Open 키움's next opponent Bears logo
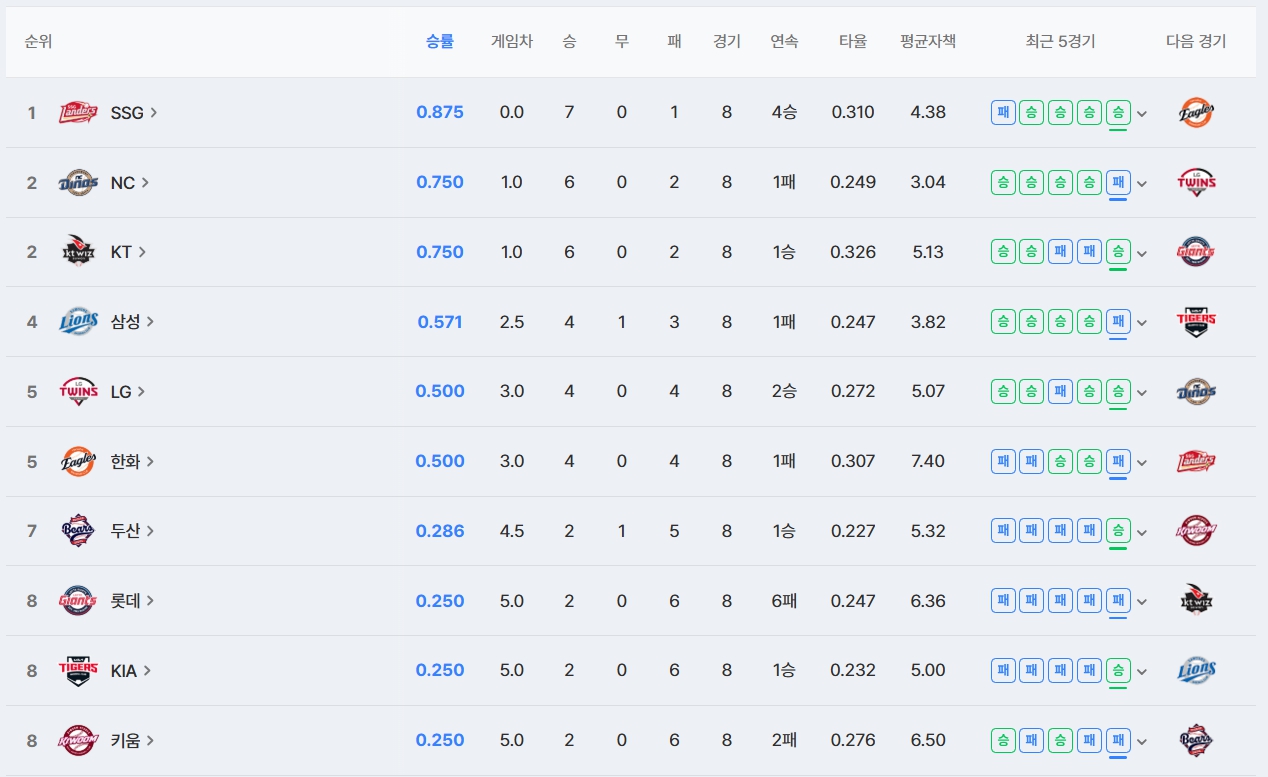The width and height of the screenshot is (1268, 777). (x=1196, y=741)
